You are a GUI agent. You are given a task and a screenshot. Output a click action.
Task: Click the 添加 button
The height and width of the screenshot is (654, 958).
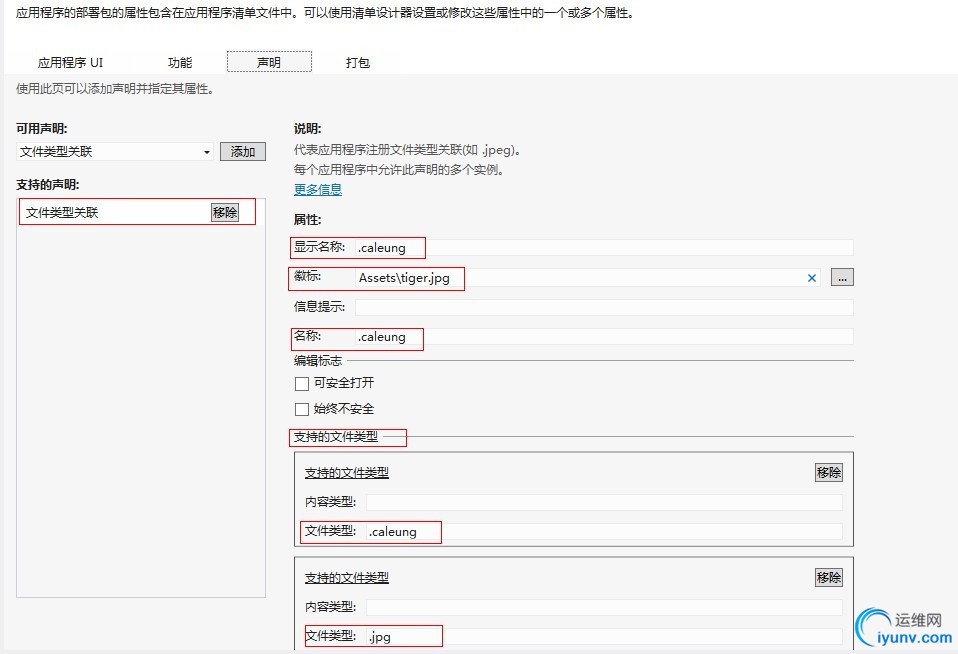[x=243, y=152]
